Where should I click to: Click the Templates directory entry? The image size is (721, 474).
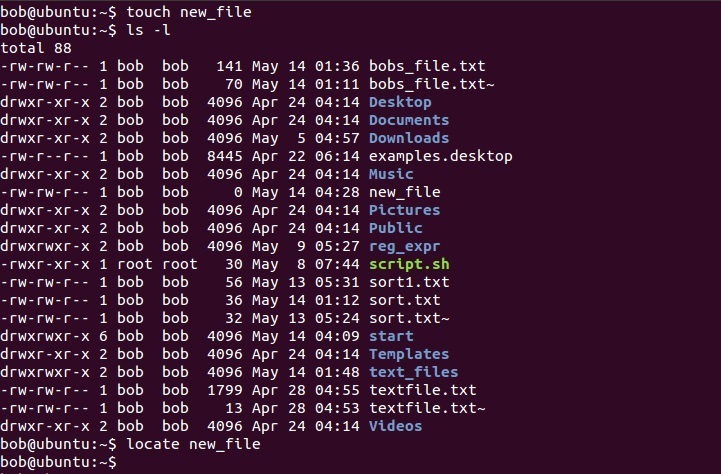tap(409, 354)
